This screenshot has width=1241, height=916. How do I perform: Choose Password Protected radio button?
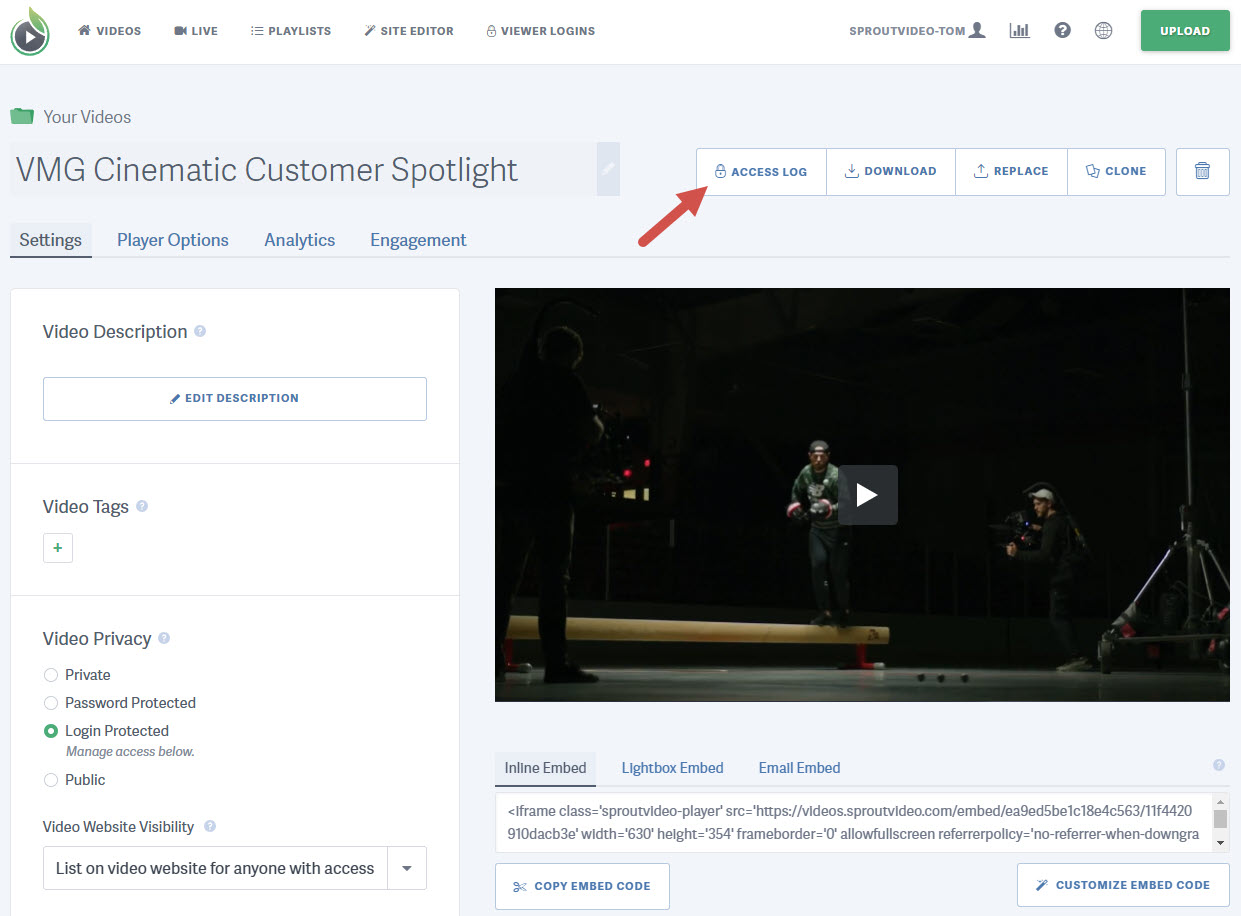click(x=51, y=703)
